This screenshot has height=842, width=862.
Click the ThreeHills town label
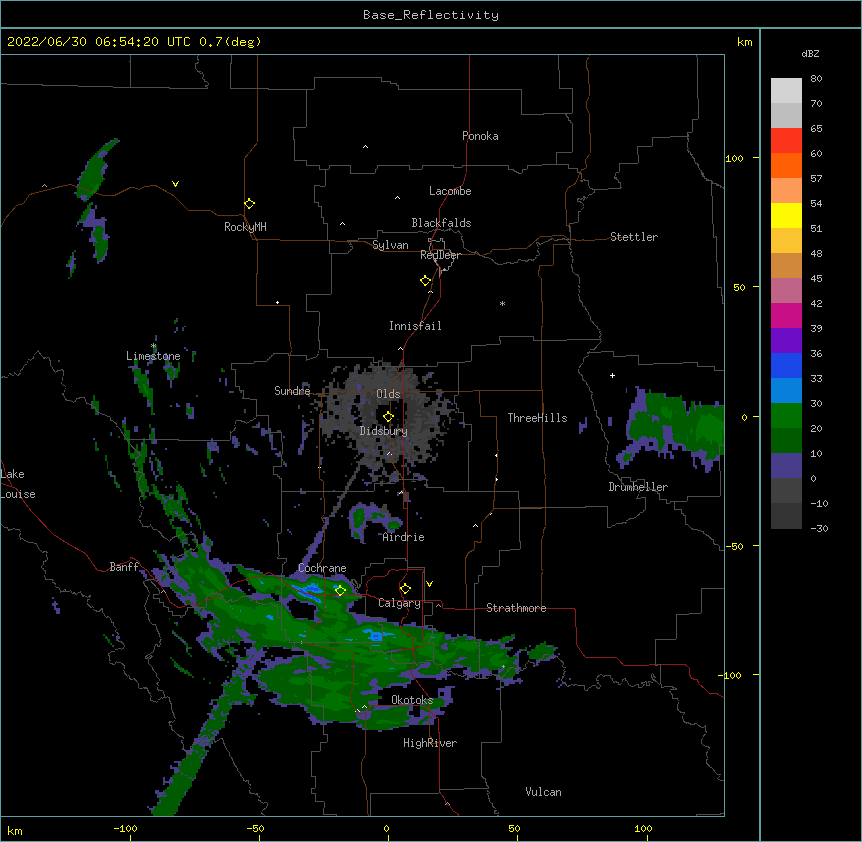pyautogui.click(x=537, y=418)
